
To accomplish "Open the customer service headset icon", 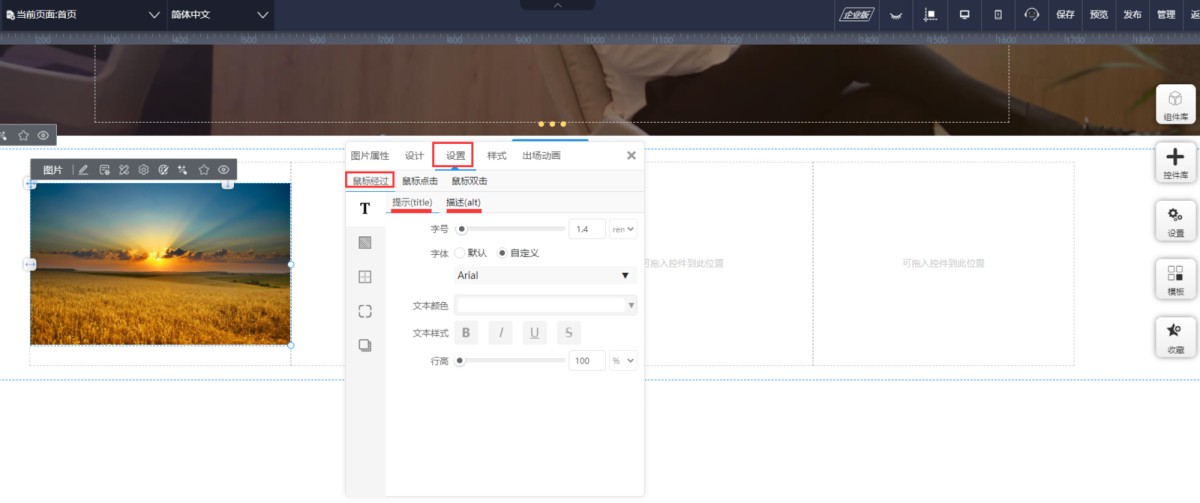I will point(1032,14).
